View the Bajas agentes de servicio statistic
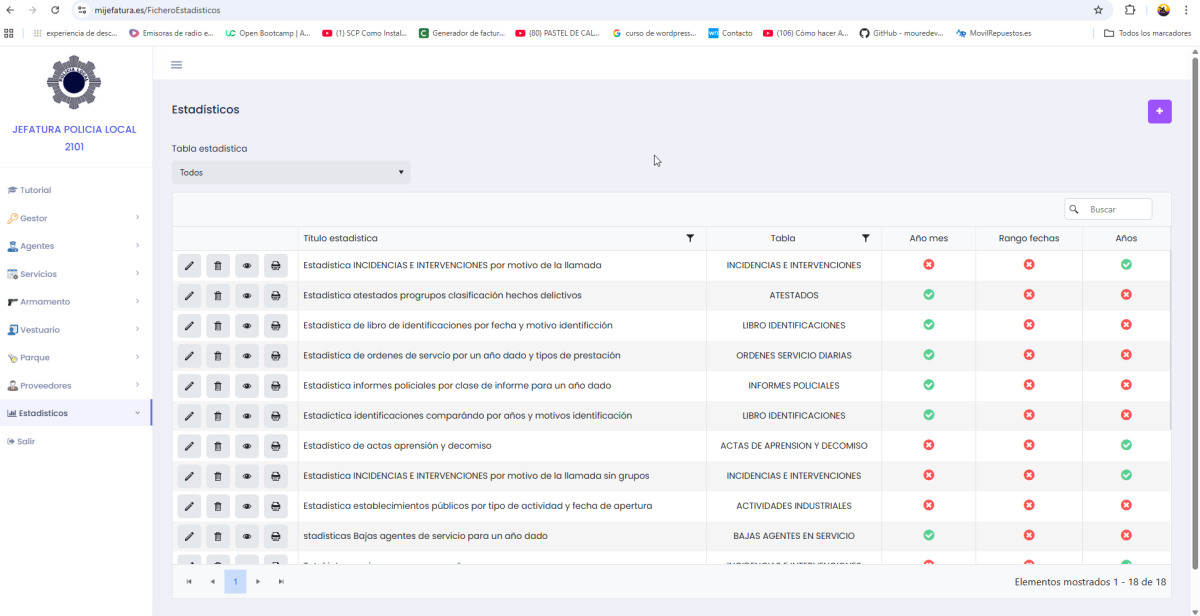1200x616 pixels. tap(247, 536)
